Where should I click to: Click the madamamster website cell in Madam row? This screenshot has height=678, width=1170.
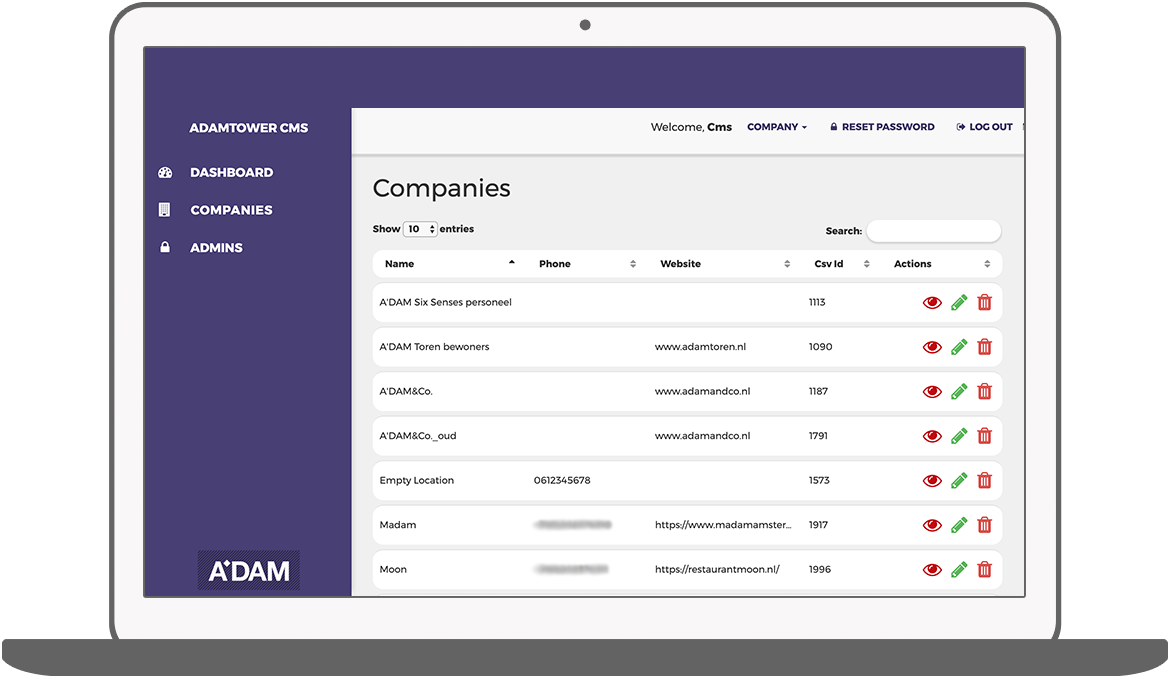coord(723,525)
